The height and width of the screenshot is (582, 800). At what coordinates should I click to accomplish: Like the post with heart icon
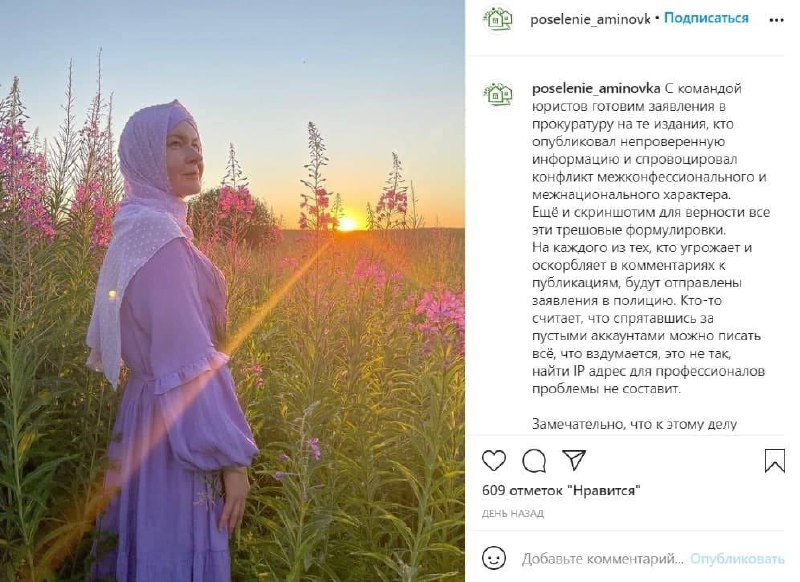point(494,461)
